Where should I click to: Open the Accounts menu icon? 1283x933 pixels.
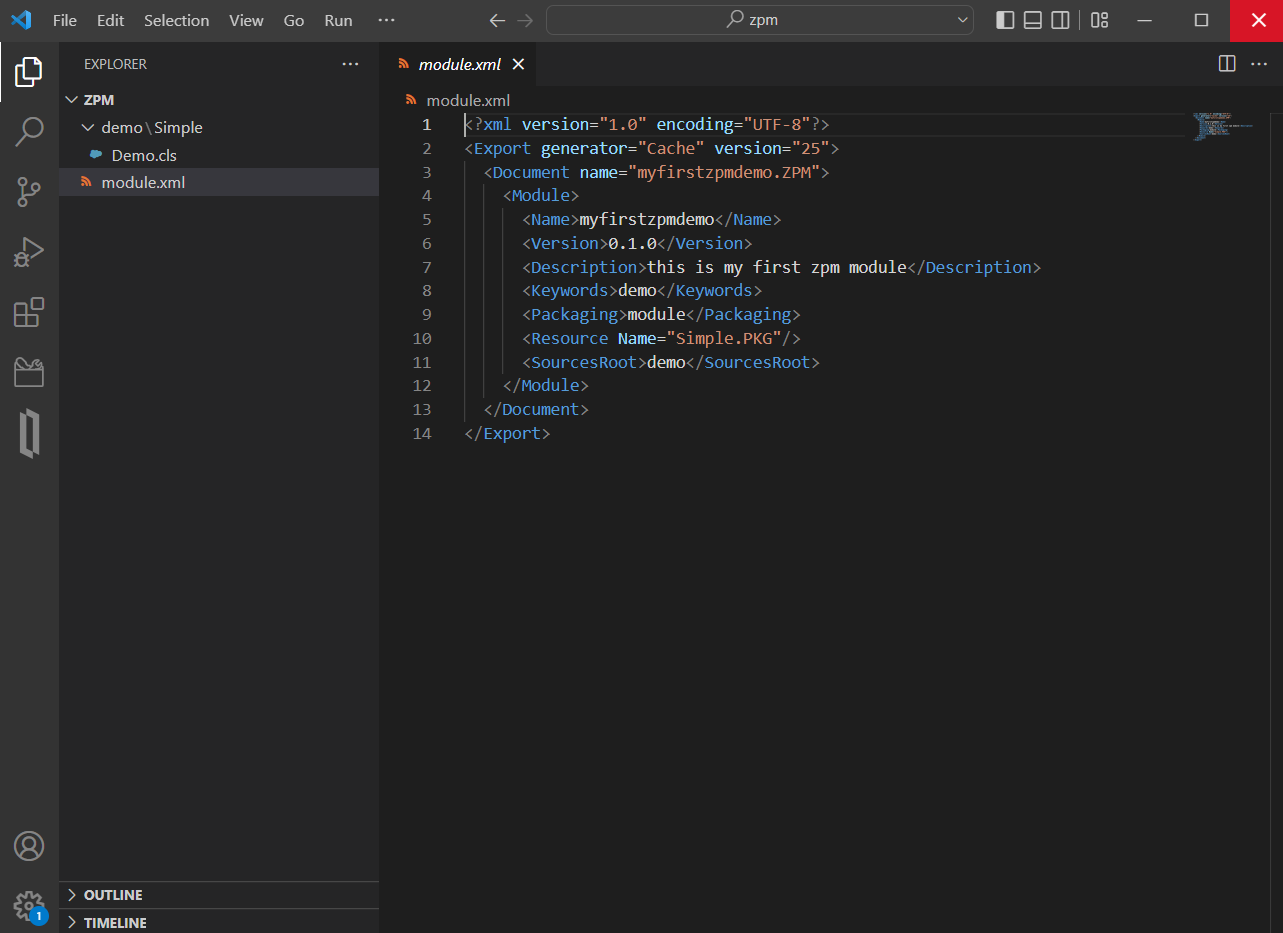coord(29,846)
